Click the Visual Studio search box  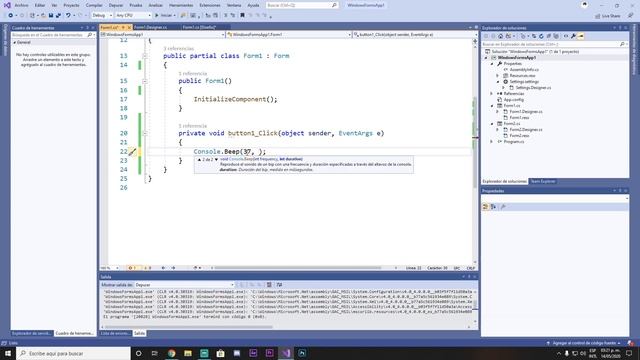point(302,5)
